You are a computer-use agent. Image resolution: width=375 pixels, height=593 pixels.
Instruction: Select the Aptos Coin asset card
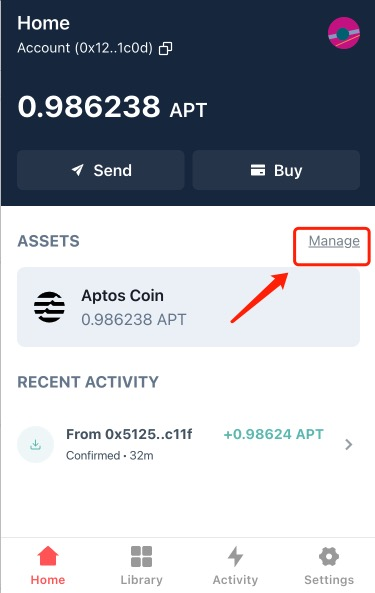[x=188, y=307]
